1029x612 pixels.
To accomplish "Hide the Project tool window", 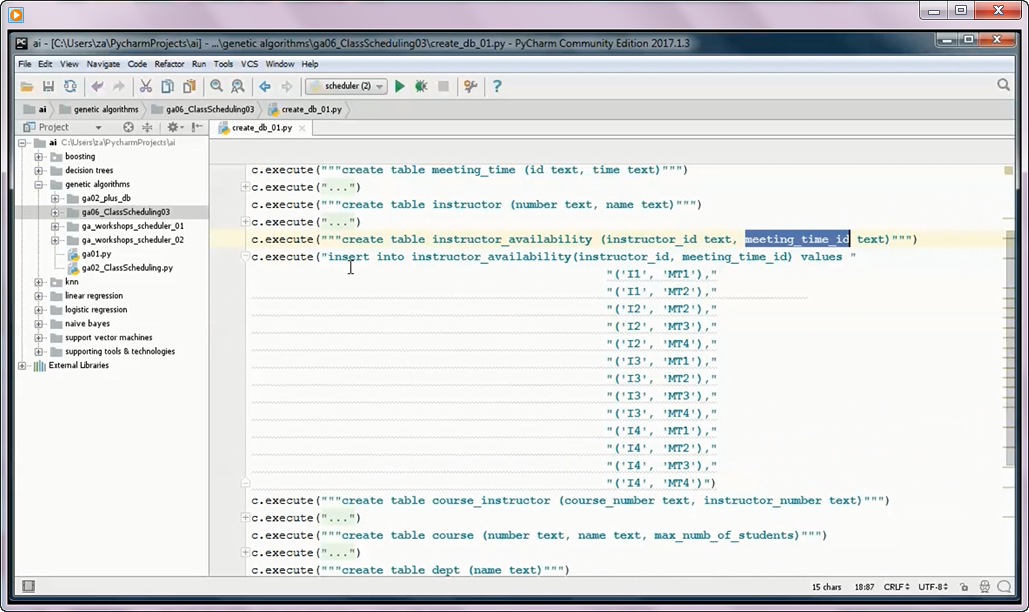I will point(197,127).
